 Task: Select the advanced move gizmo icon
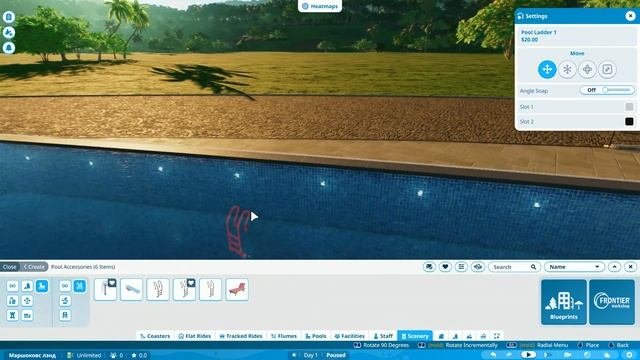(x=587, y=69)
